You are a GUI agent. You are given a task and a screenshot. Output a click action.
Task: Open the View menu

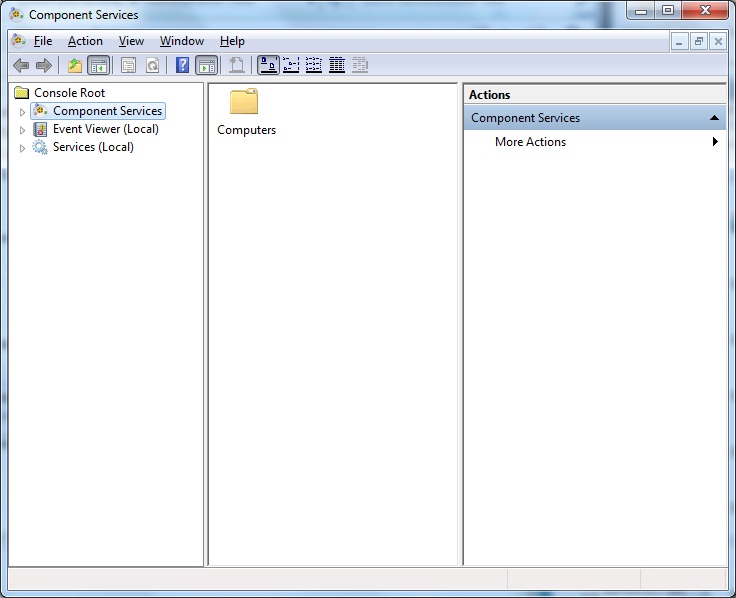131,41
